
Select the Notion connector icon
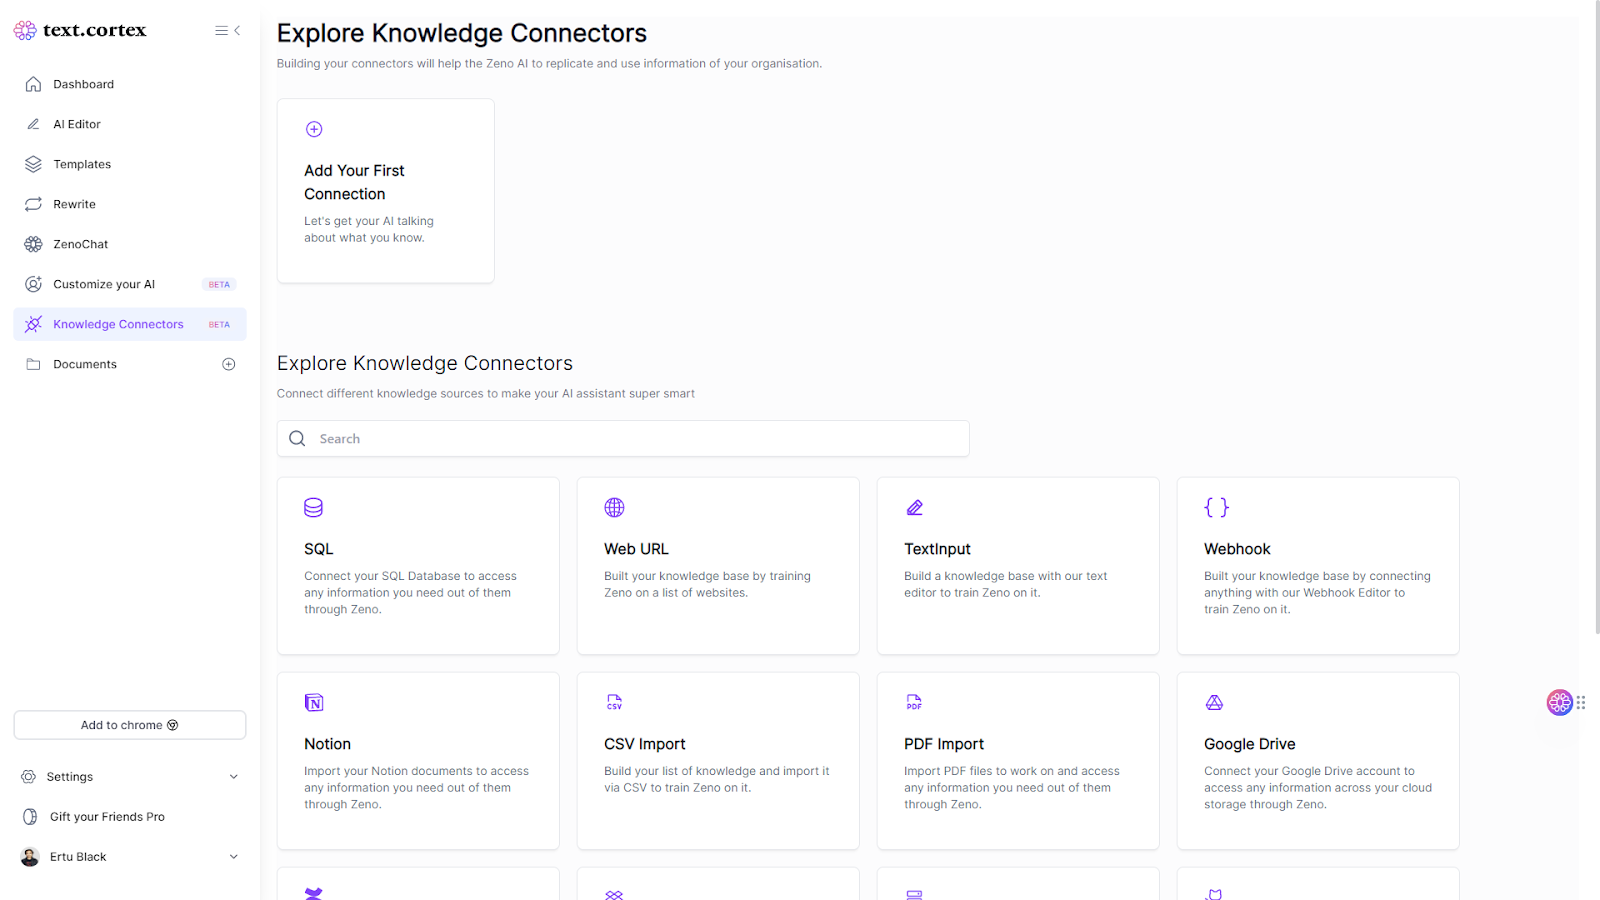(314, 703)
